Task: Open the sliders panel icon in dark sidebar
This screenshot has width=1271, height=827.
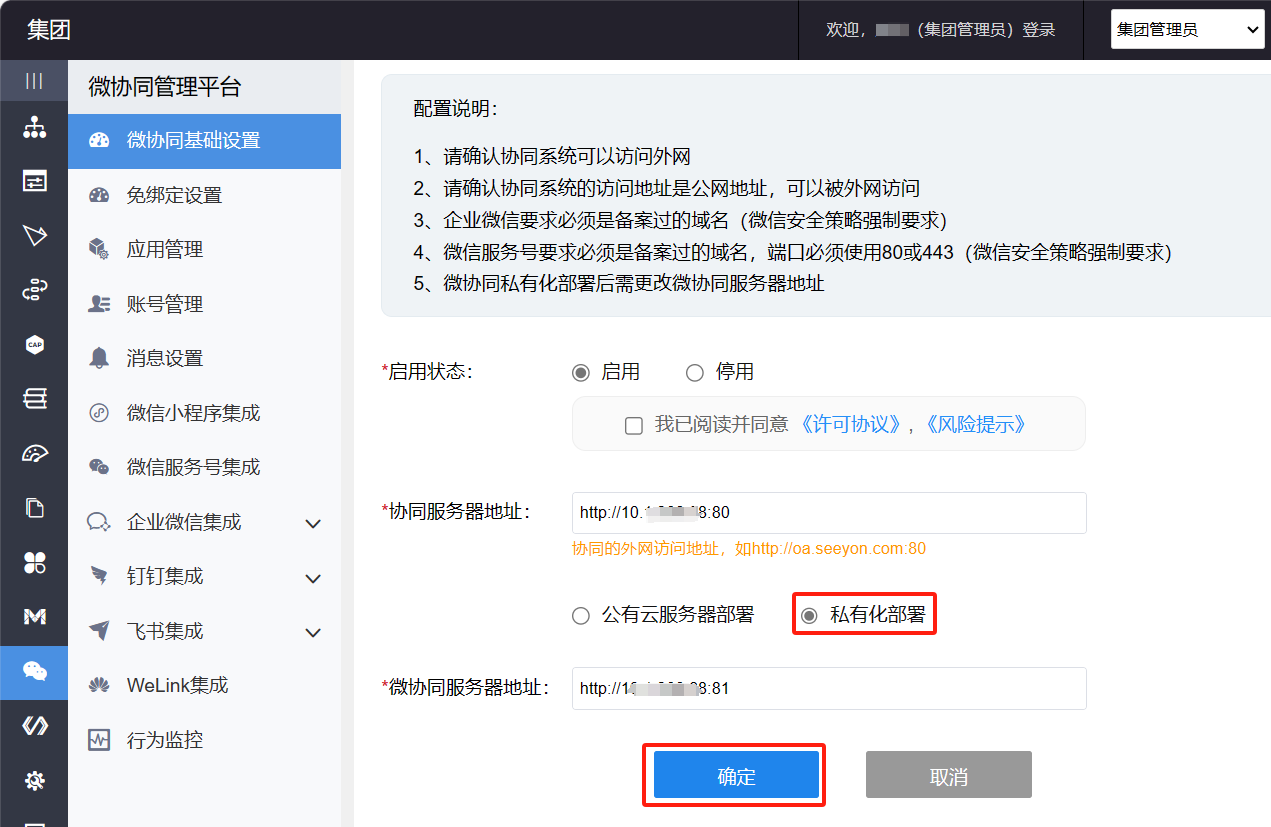Action: pos(34,181)
